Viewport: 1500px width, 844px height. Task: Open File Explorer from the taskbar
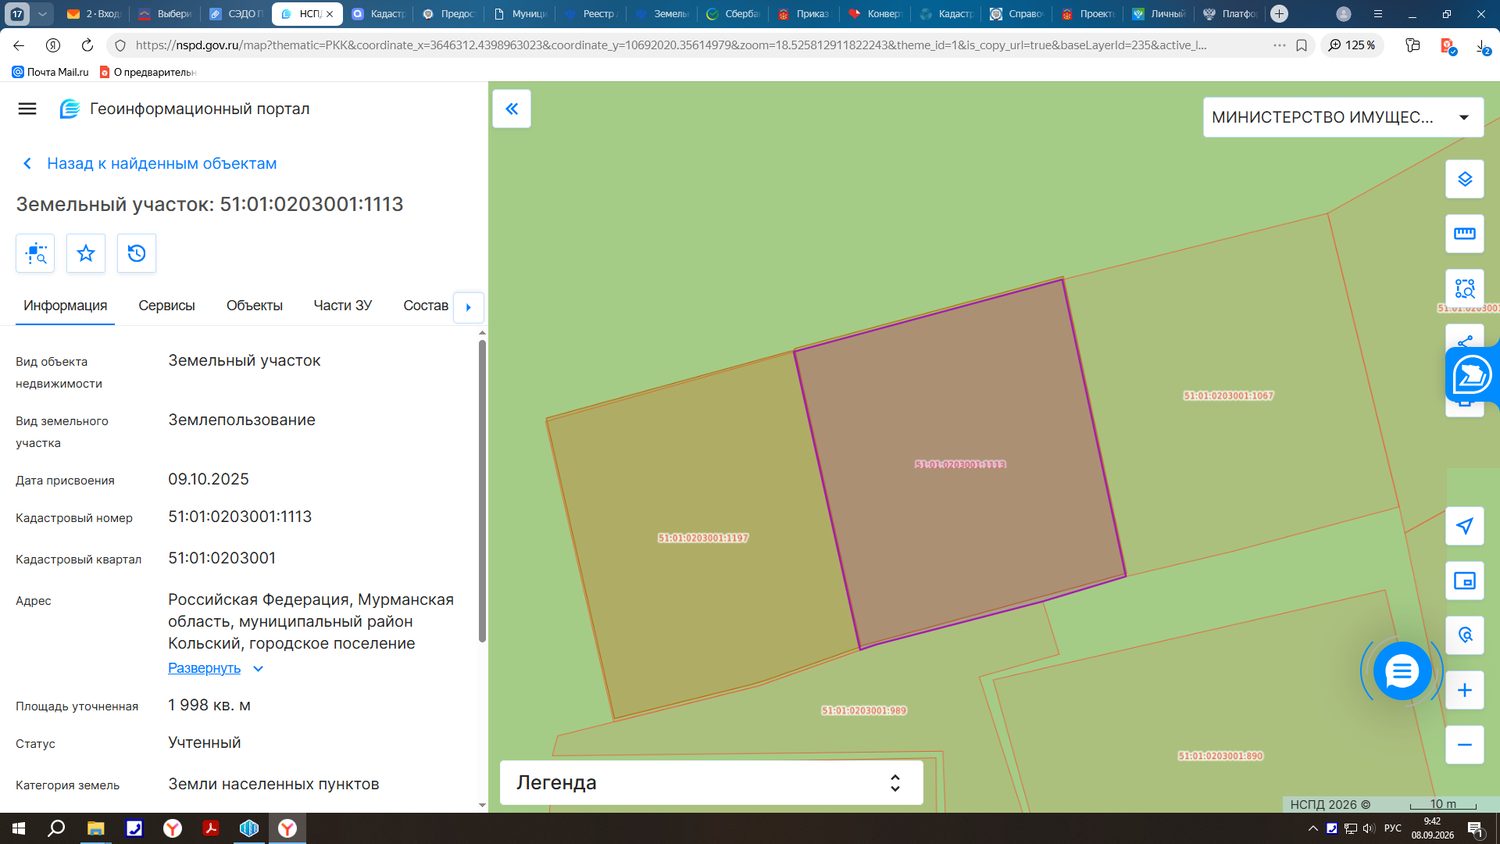pos(96,828)
